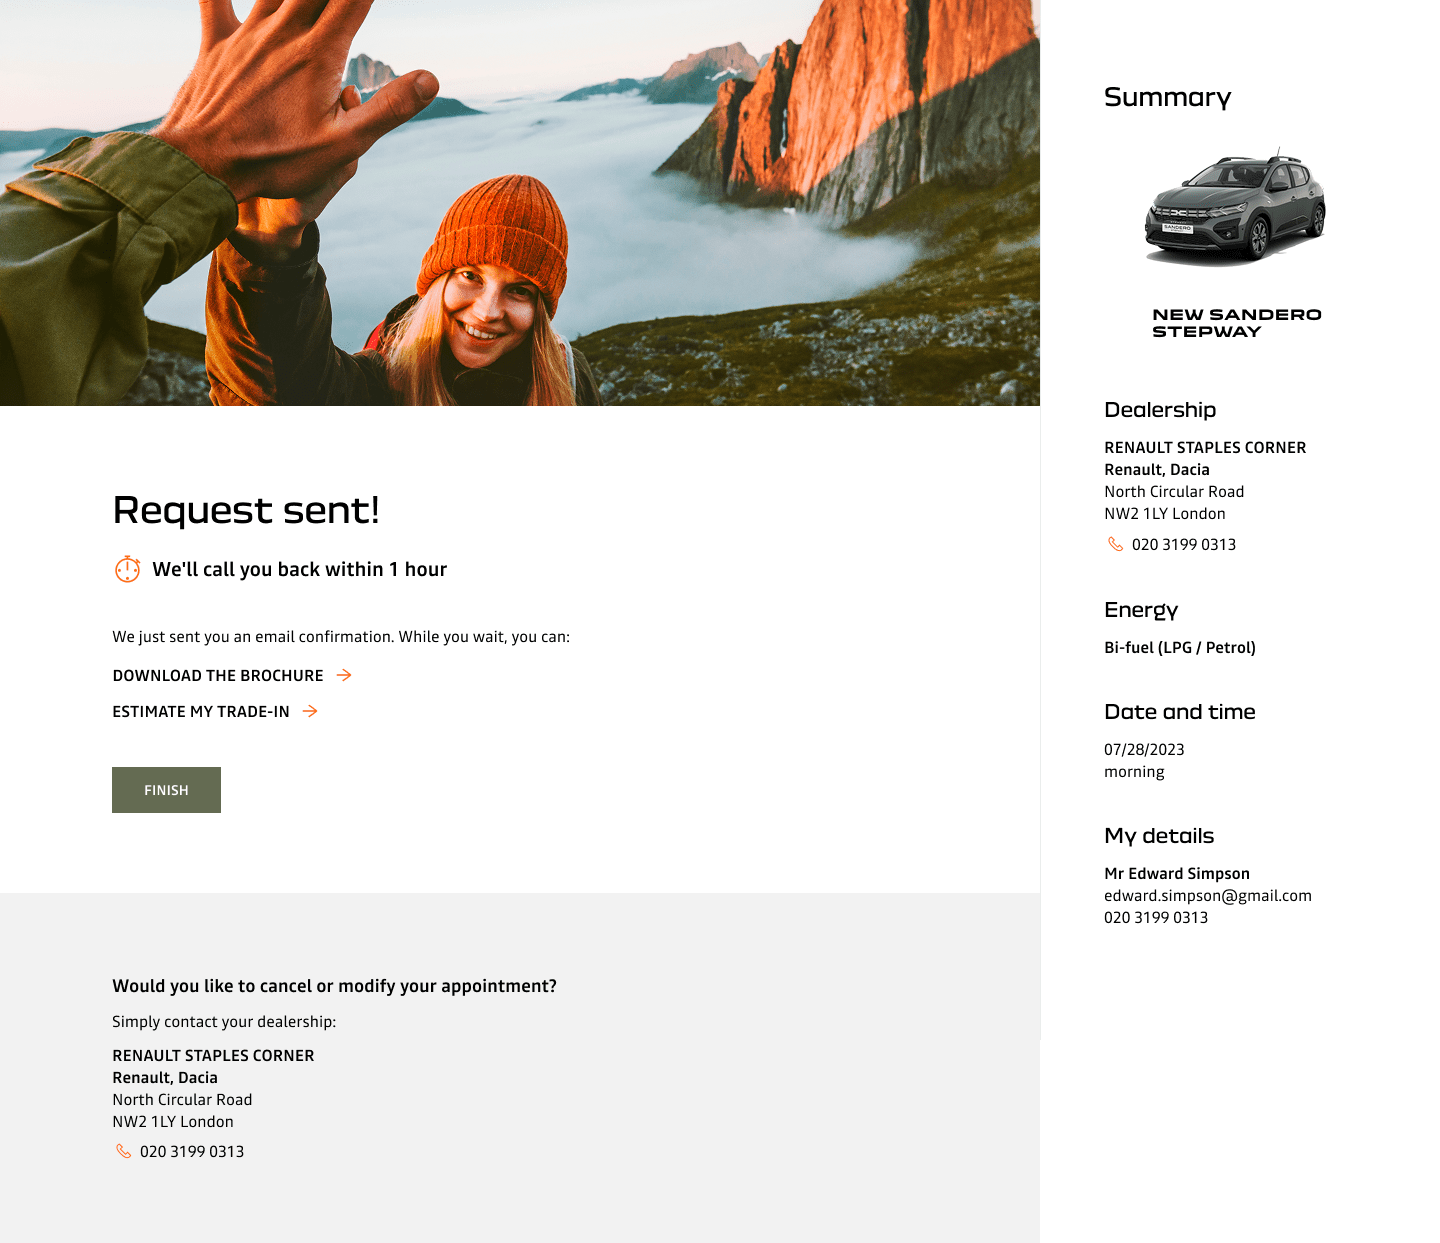
Task: Click the arrow next to Download the Brochure
Action: click(x=344, y=675)
